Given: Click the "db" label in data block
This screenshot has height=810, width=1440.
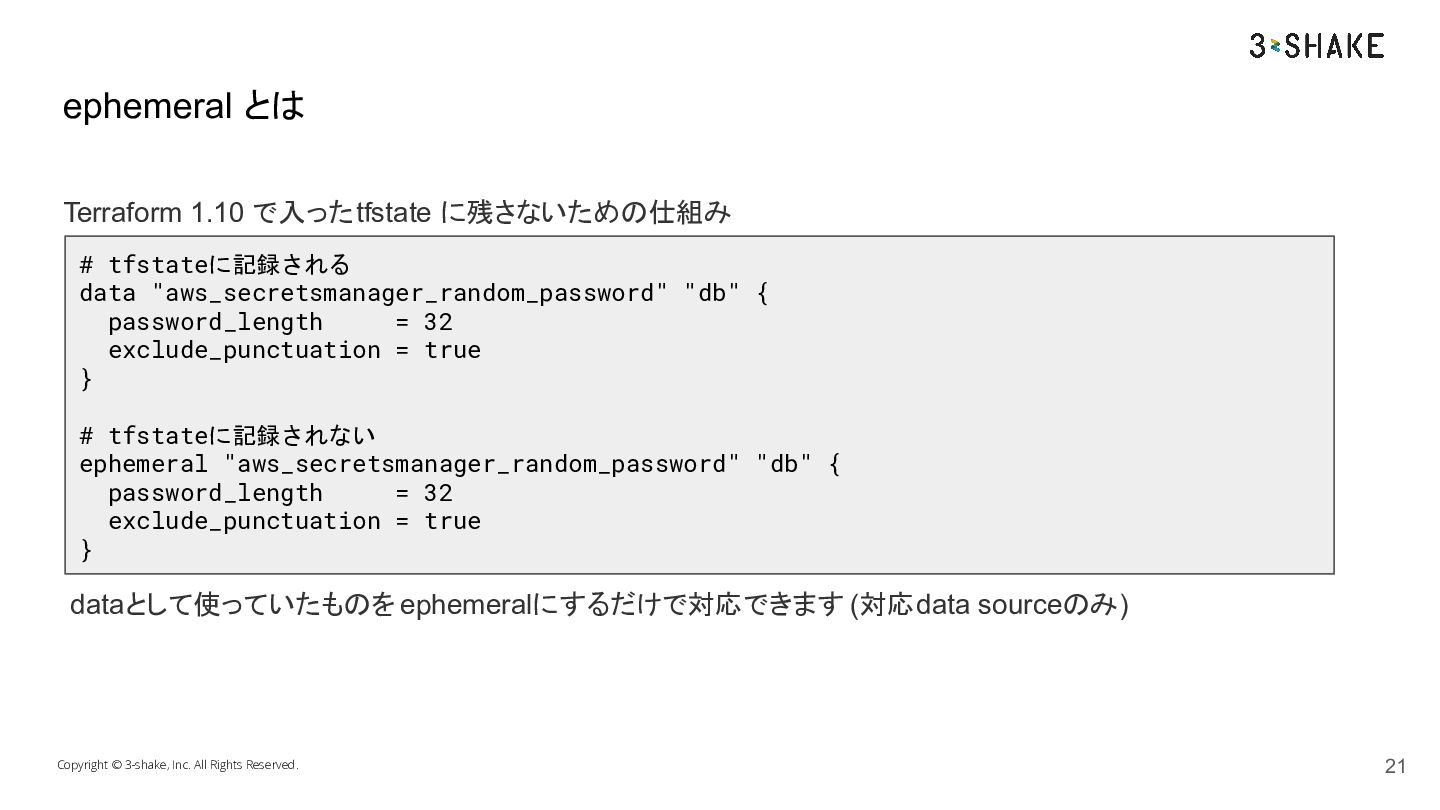Looking at the screenshot, I should pos(712,294).
